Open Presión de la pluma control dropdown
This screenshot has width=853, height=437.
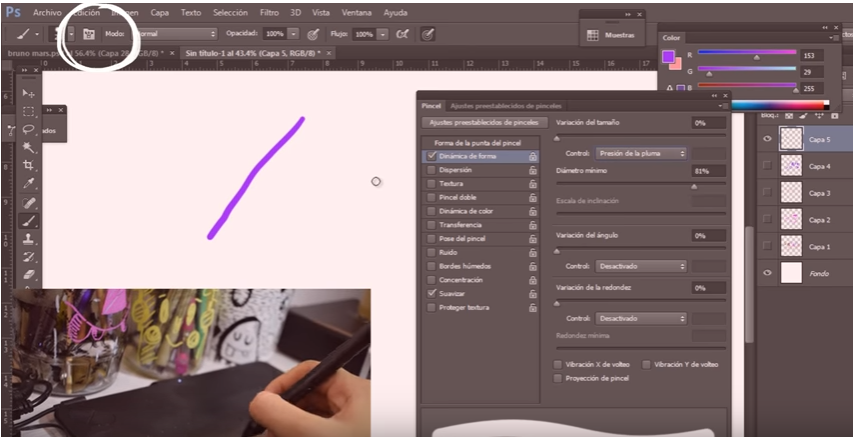tap(641, 153)
